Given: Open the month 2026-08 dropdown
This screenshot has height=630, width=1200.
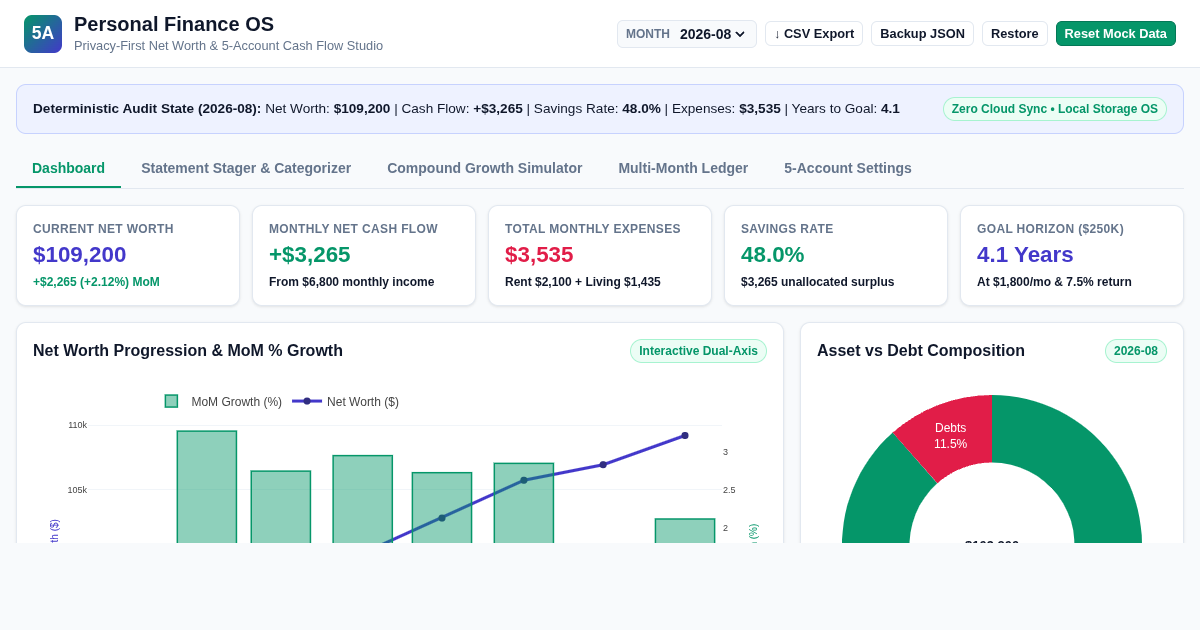Looking at the screenshot, I should [712, 34].
